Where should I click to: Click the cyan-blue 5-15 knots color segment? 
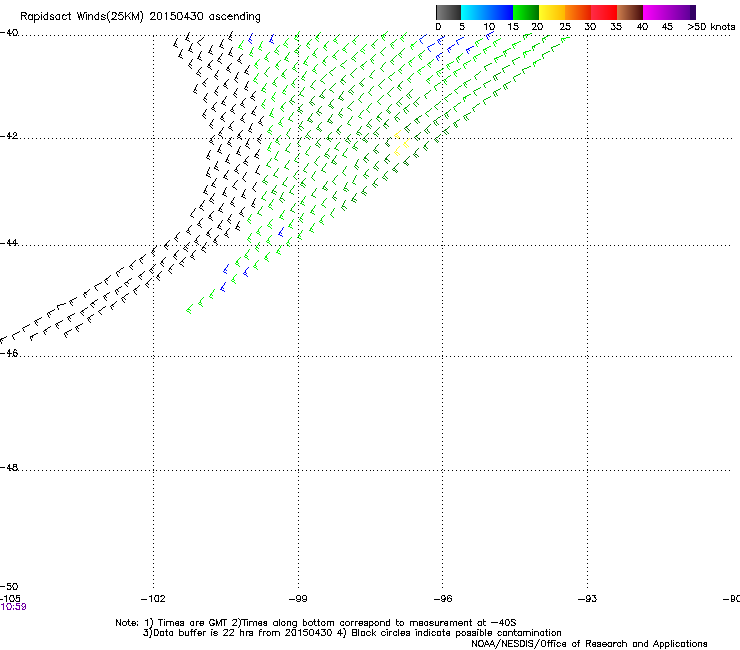(487, 12)
